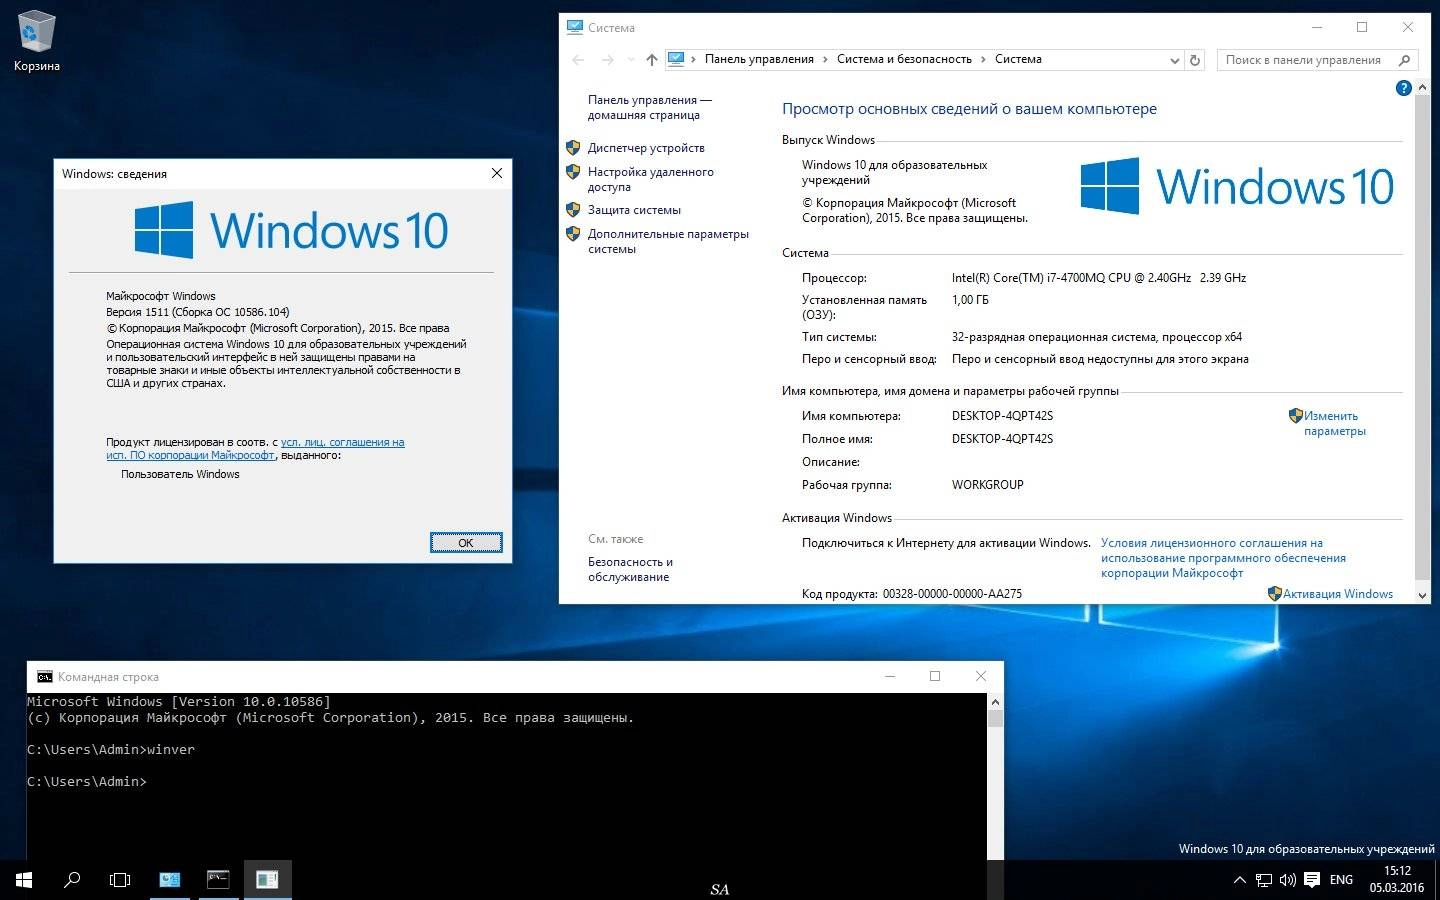Open Дополнительные параметры системы link
The image size is (1440, 900).
[x=668, y=241]
